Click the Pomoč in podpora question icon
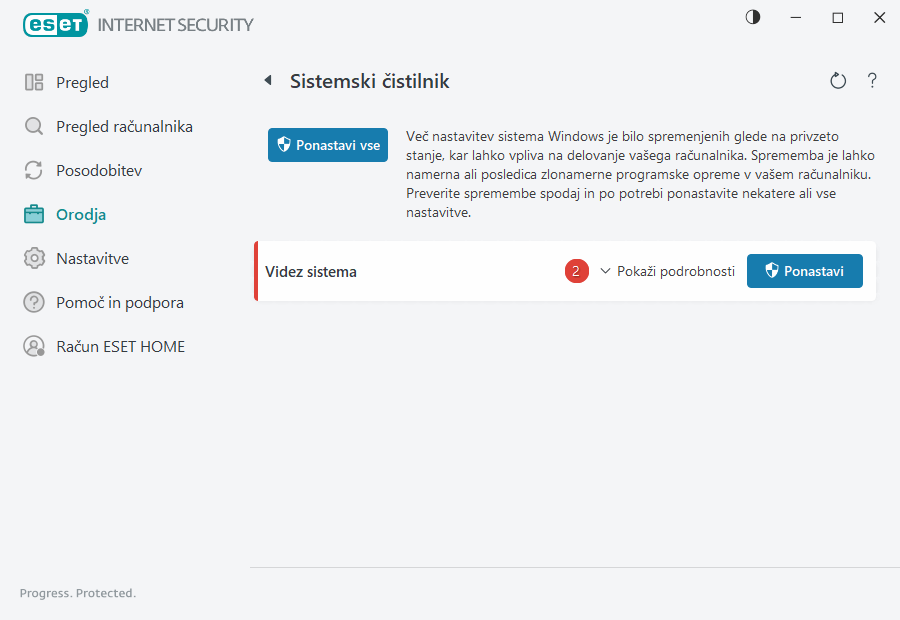Screen dimensions: 900x620 [34, 303]
